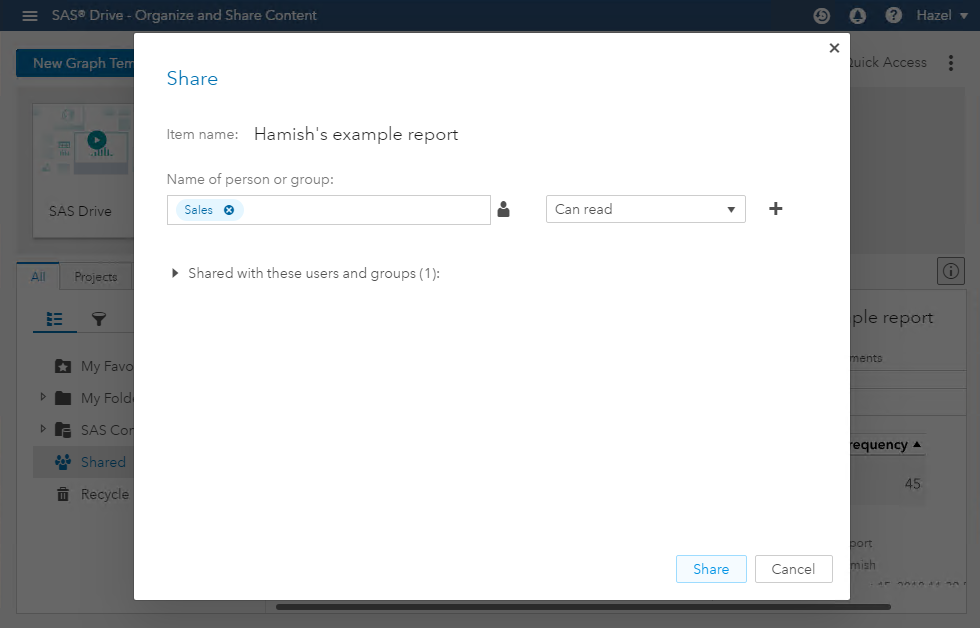Expand the My Folder tree node
Screen dimensions: 980x628
(x=43, y=397)
